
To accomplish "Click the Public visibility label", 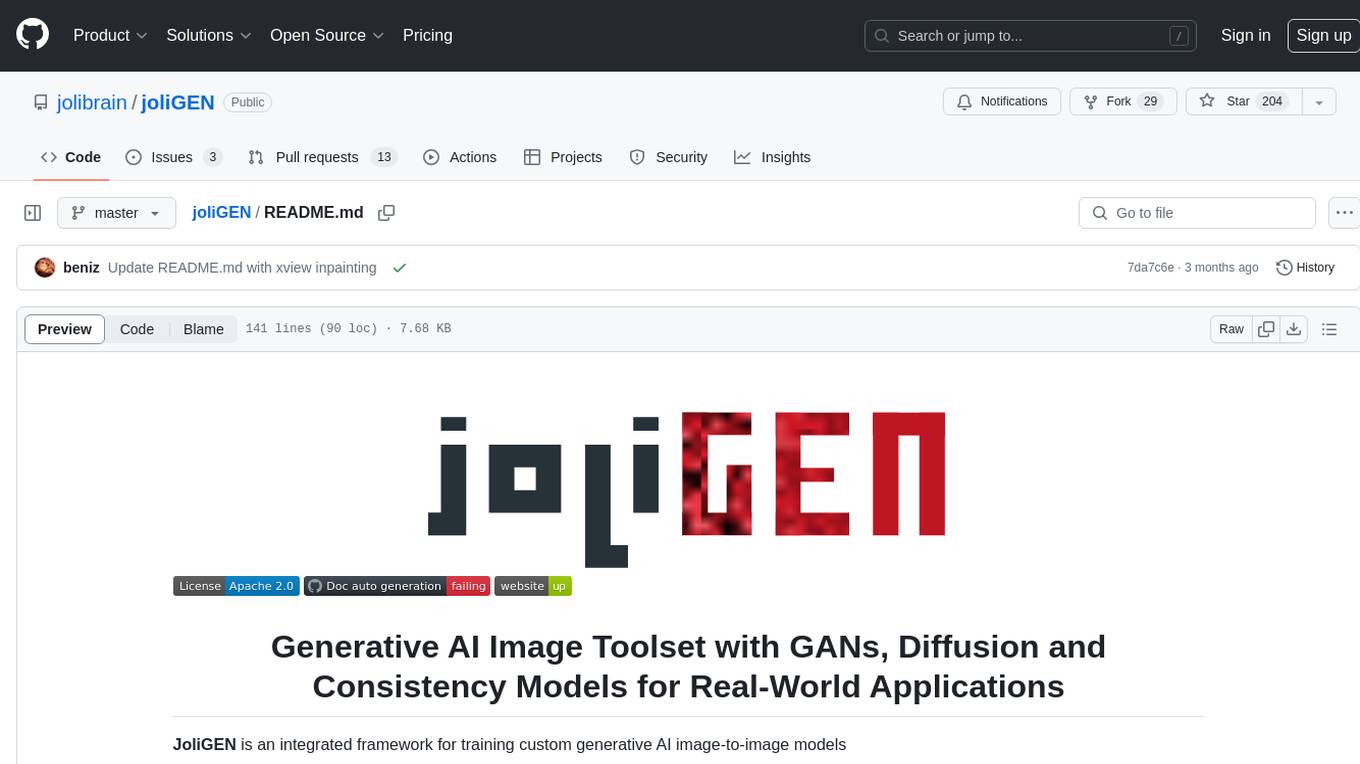I will [247, 102].
